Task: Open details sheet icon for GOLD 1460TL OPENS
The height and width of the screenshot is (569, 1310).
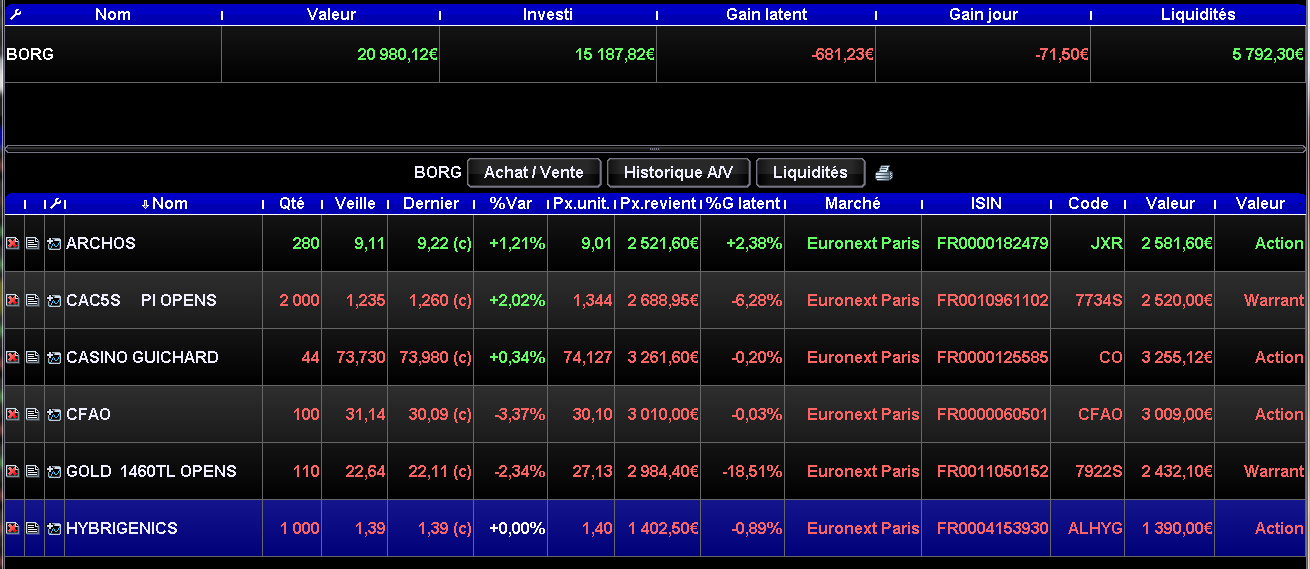Action: click(x=33, y=471)
